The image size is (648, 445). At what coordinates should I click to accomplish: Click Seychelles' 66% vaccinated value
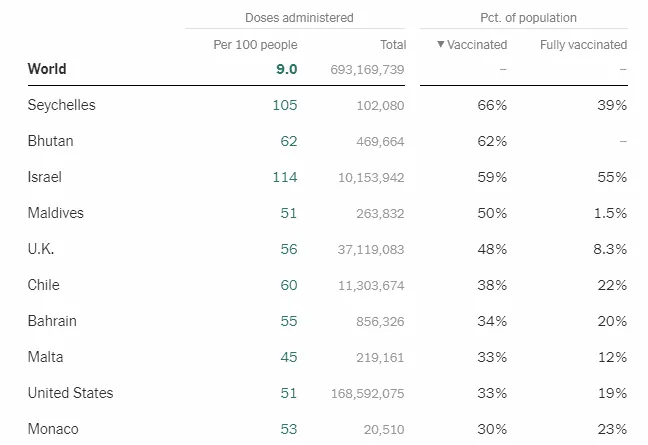pyautogui.click(x=492, y=105)
